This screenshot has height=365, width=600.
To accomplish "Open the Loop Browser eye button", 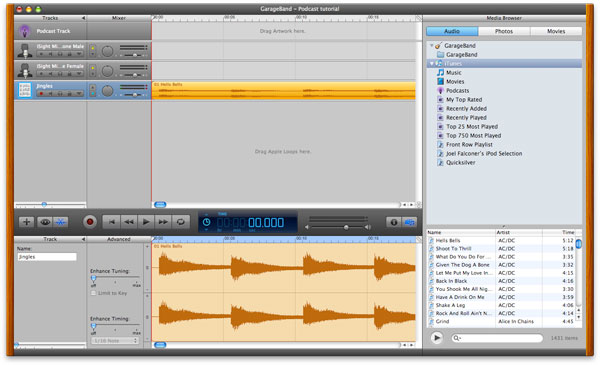I will (x=45, y=222).
